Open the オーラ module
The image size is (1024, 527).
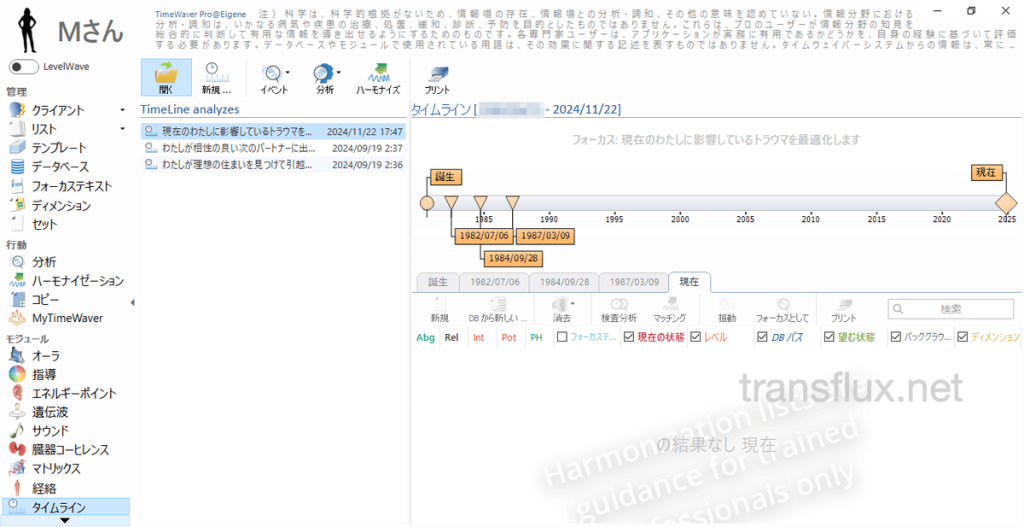click(x=46, y=356)
